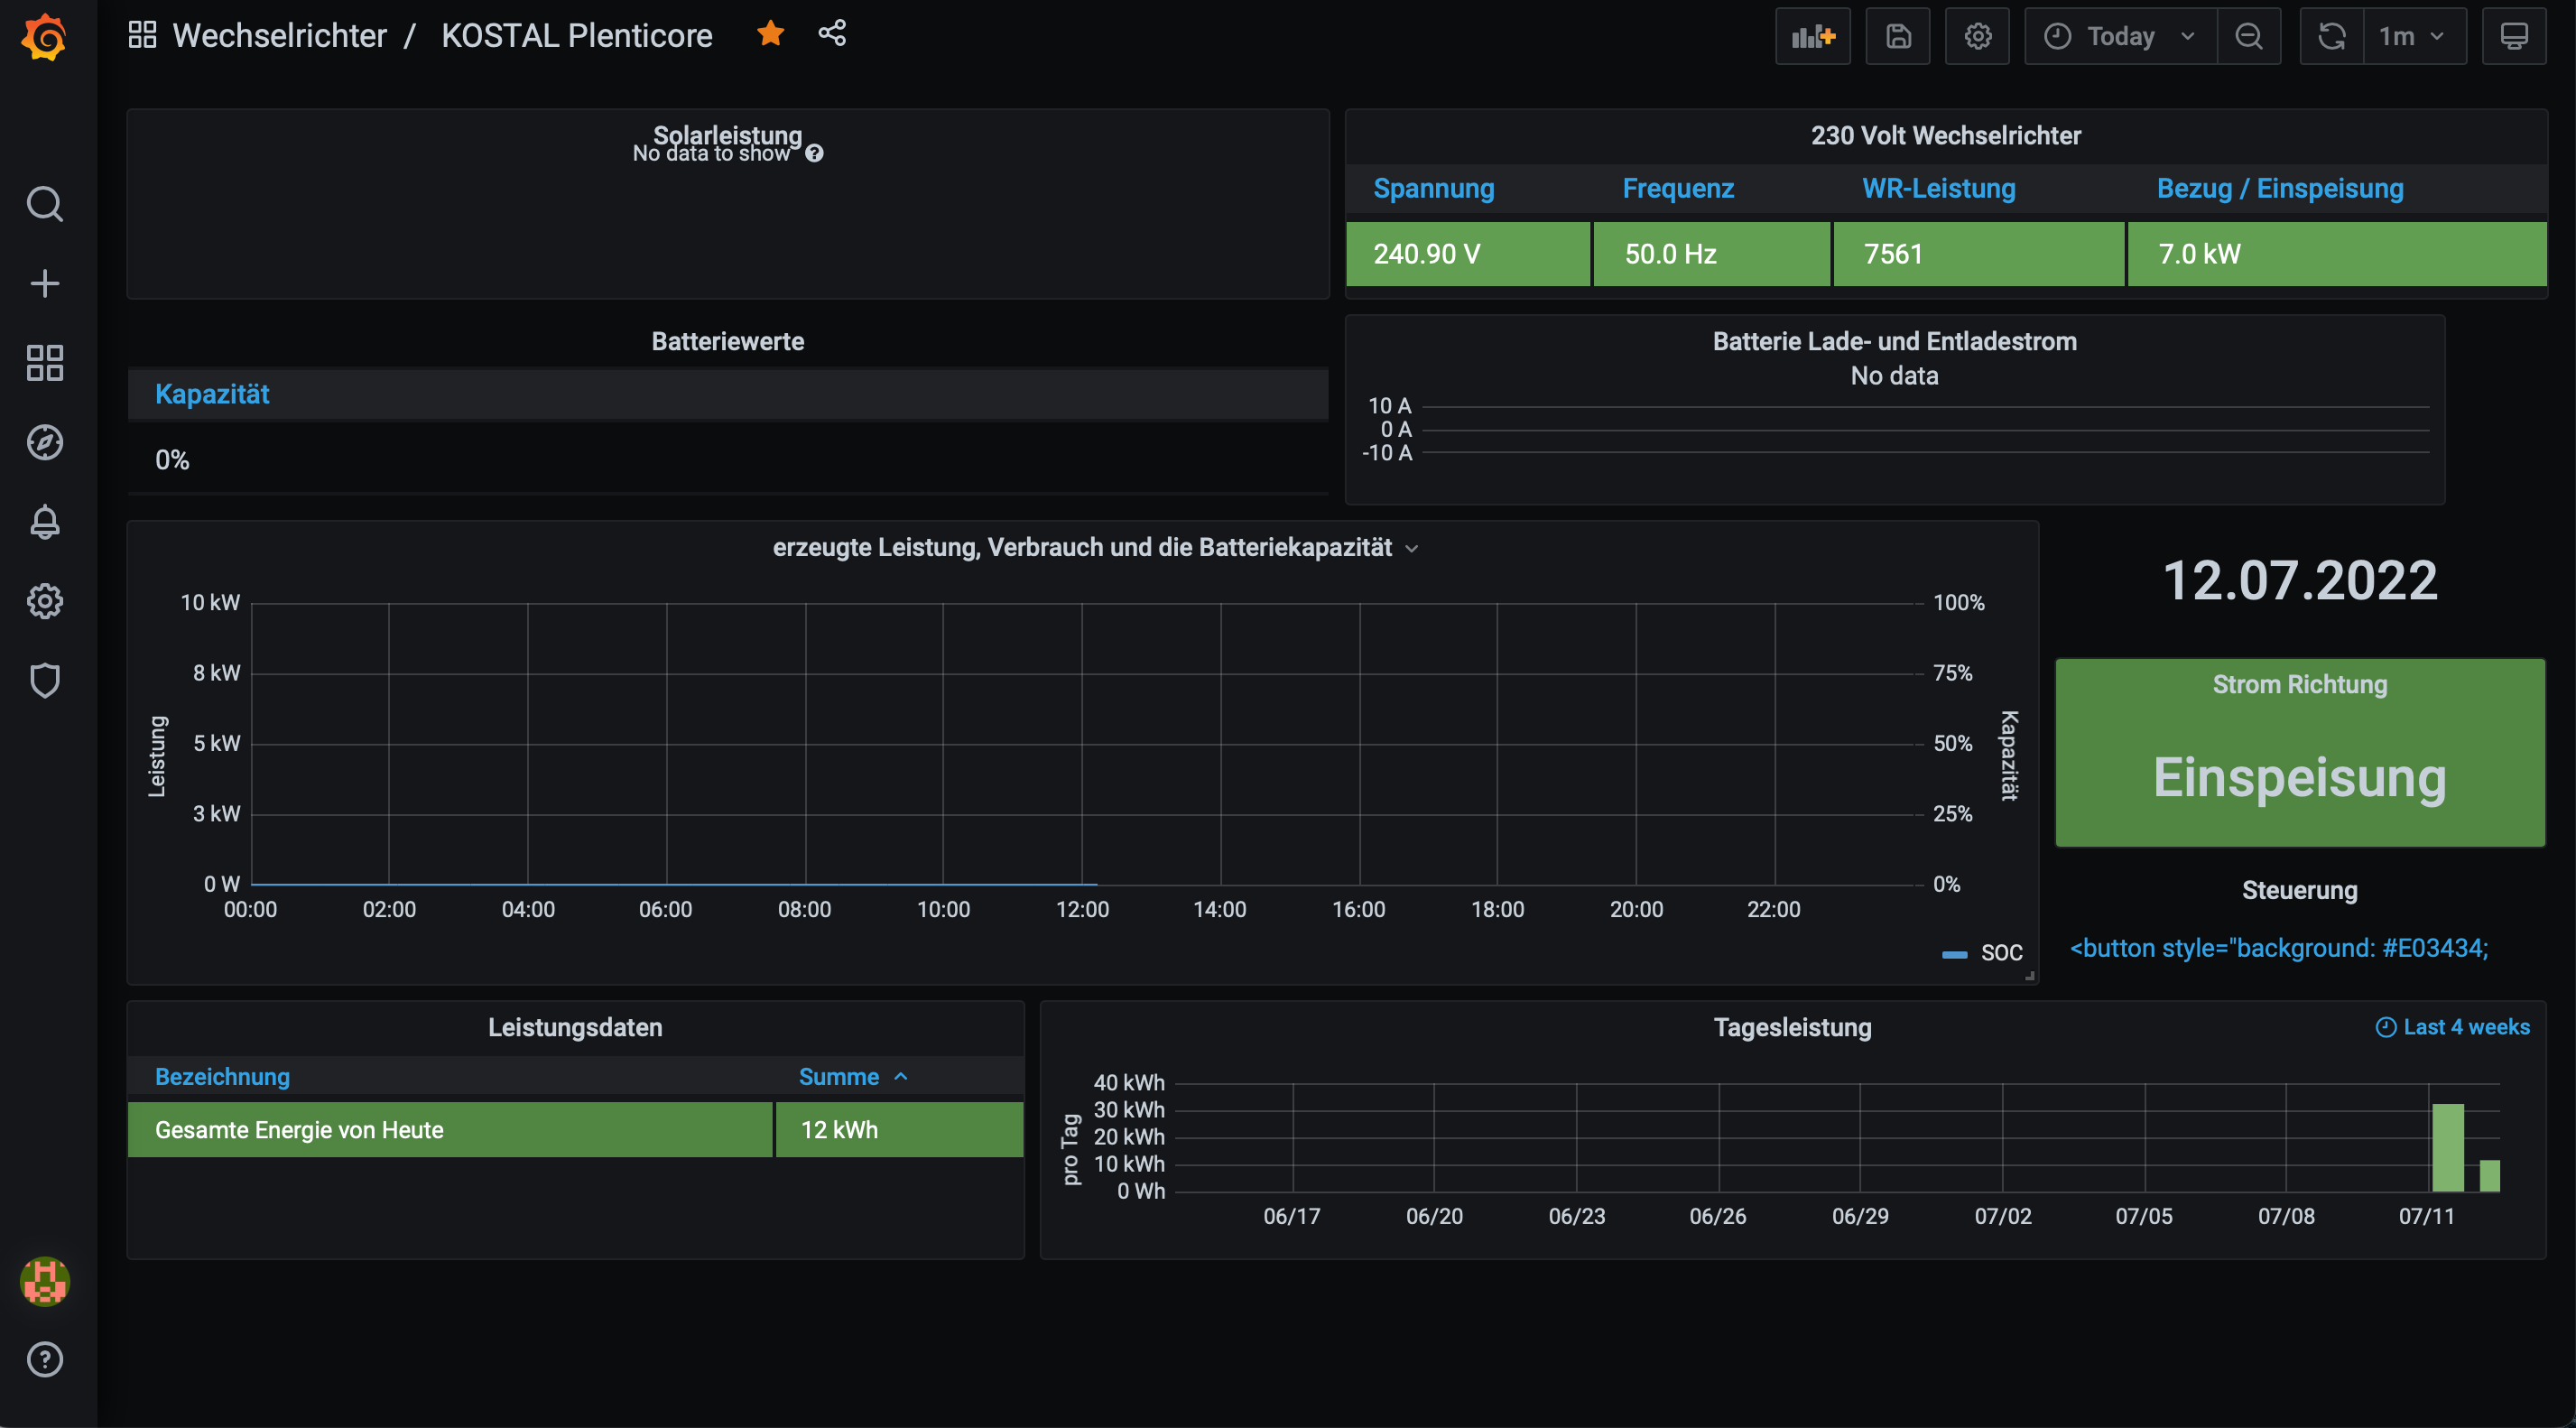The height and width of the screenshot is (1428, 2576).
Task: Mark dashboard as favorite with star
Action: (x=770, y=34)
